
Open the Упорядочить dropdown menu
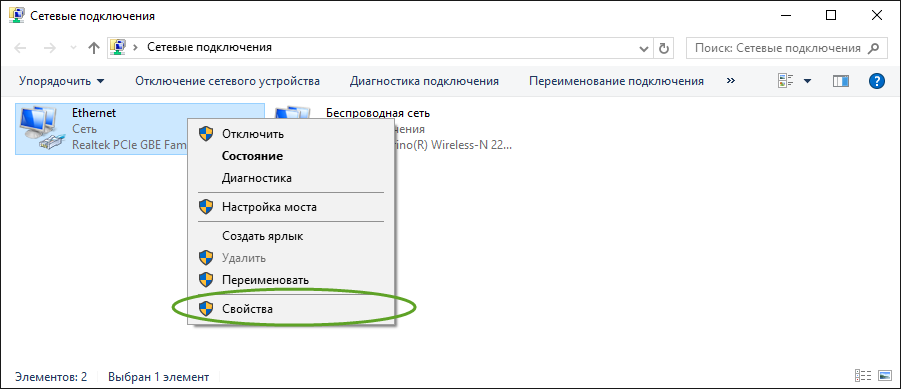[61, 82]
